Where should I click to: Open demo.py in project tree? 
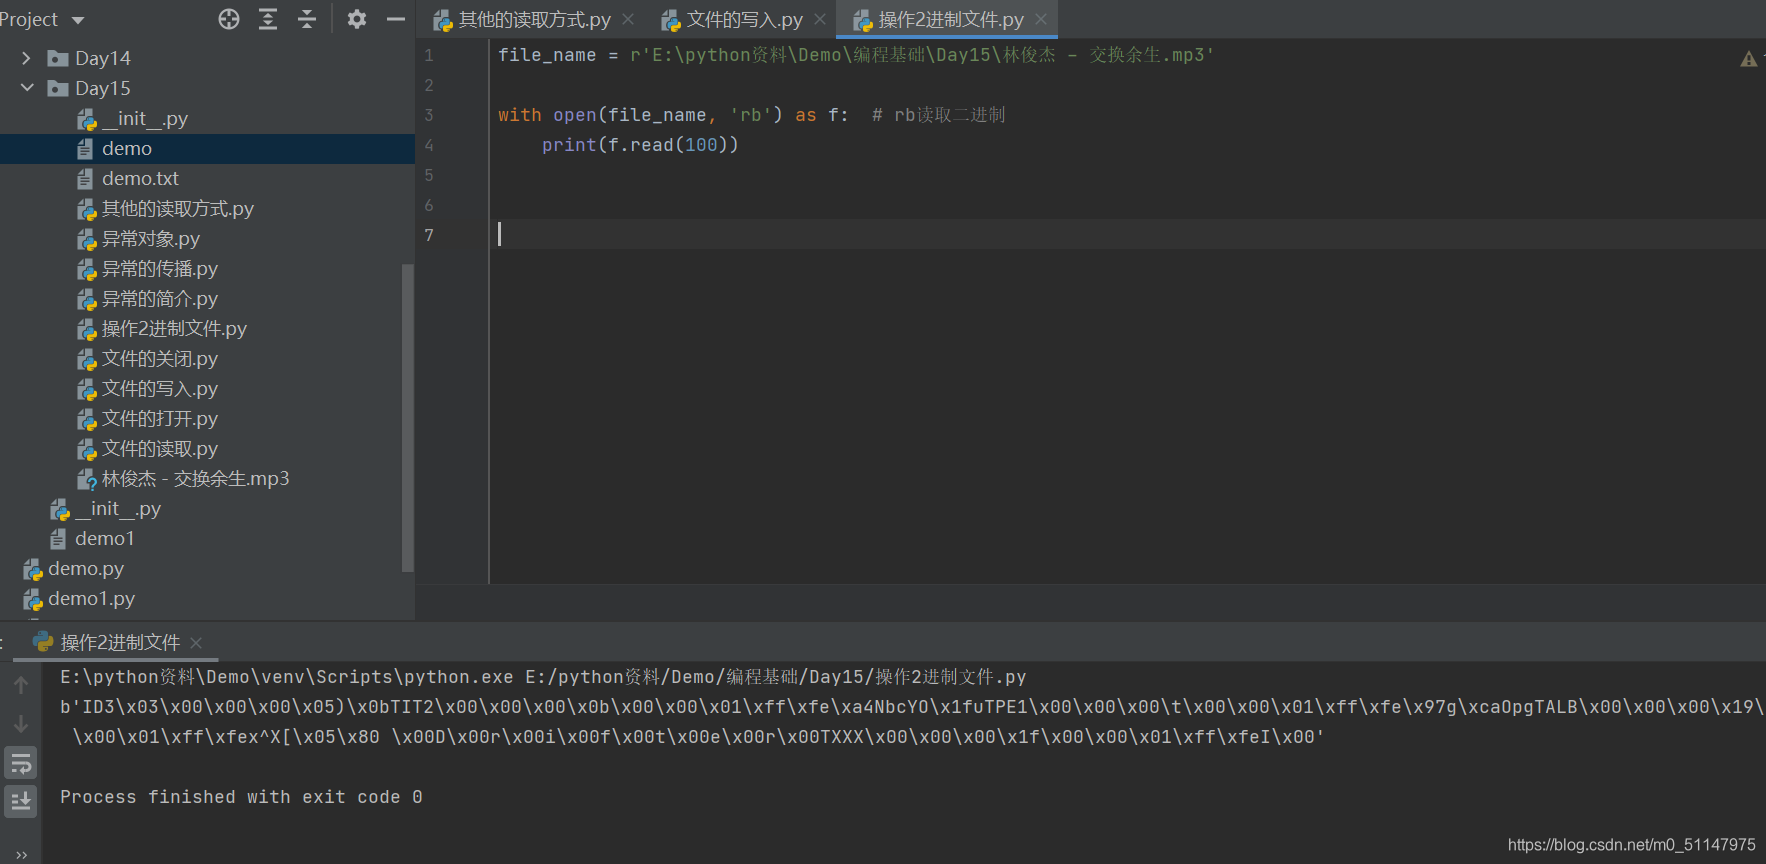[x=74, y=568]
